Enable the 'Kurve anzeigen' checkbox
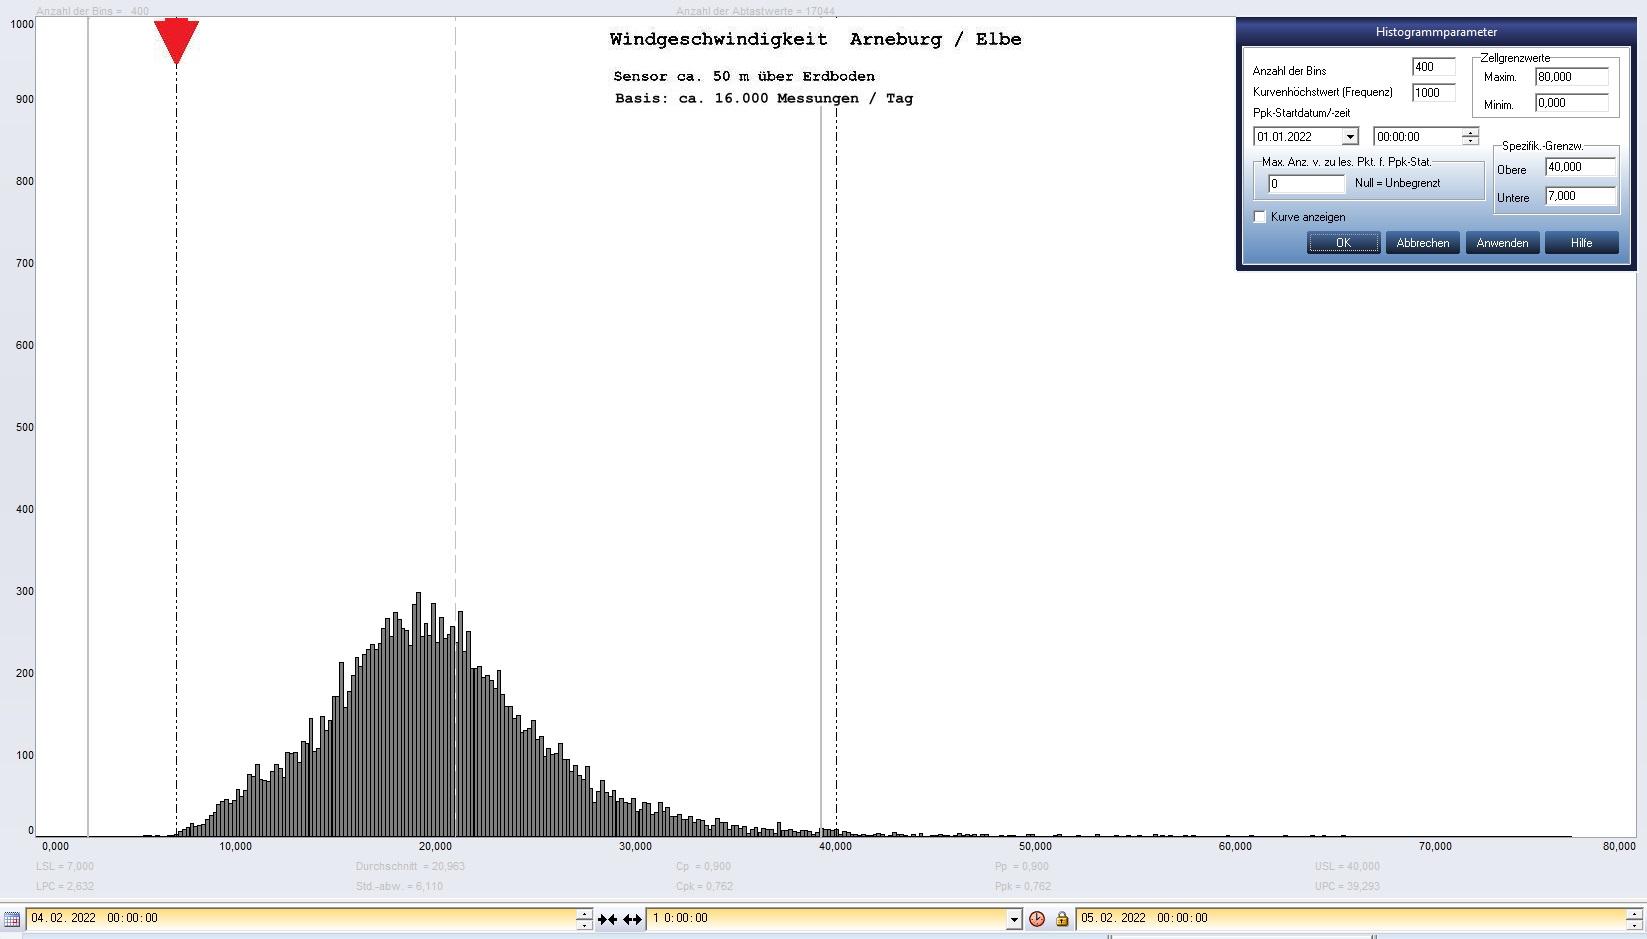This screenshot has height=939, width=1647. tap(1260, 217)
